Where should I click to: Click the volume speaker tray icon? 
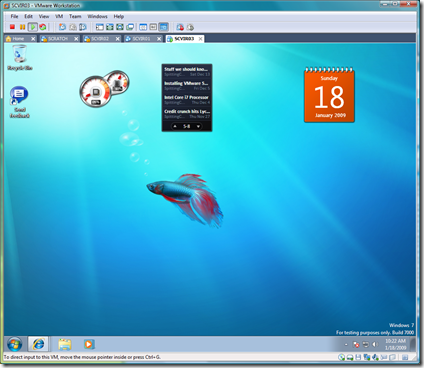(x=375, y=344)
